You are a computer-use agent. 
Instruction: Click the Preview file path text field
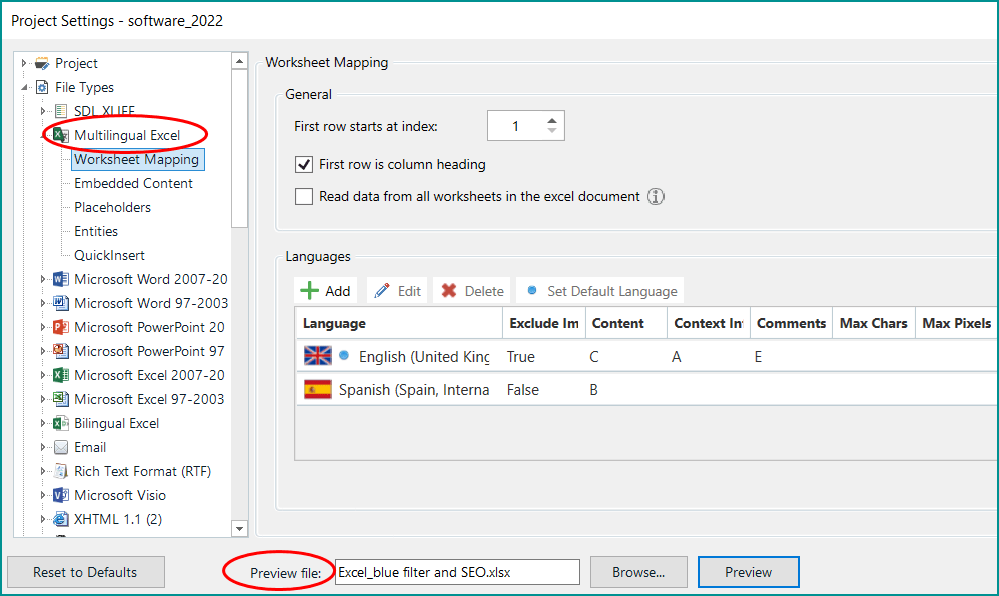pyautogui.click(x=456, y=572)
